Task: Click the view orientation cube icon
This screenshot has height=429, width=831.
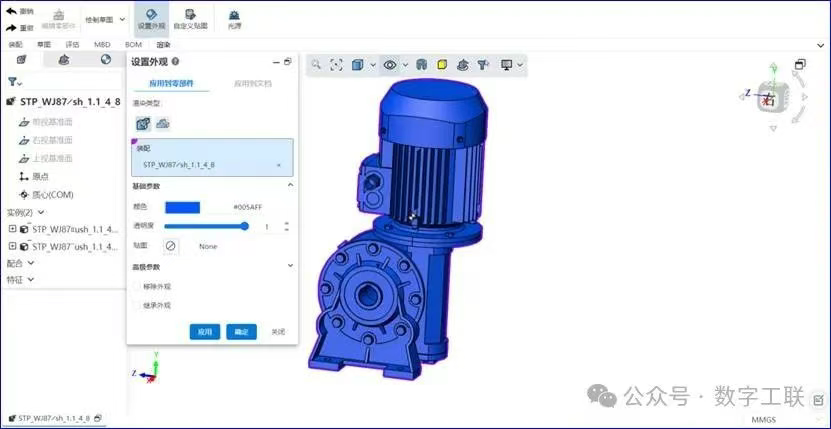Action: click(x=358, y=65)
